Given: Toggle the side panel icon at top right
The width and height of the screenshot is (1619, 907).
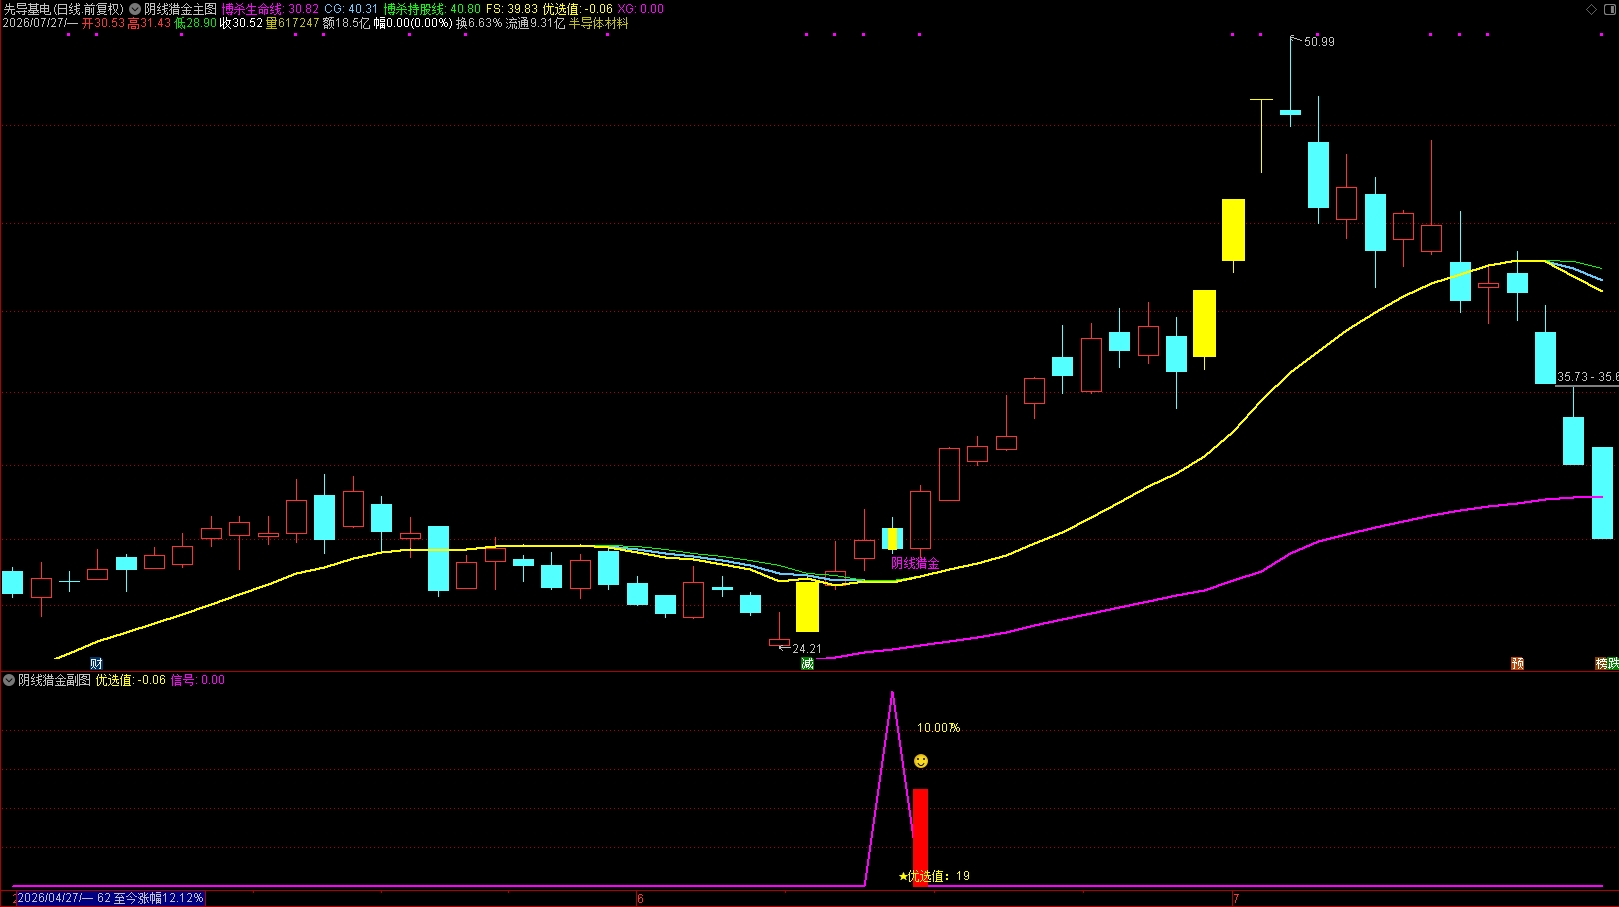Looking at the screenshot, I should click(x=1610, y=9).
